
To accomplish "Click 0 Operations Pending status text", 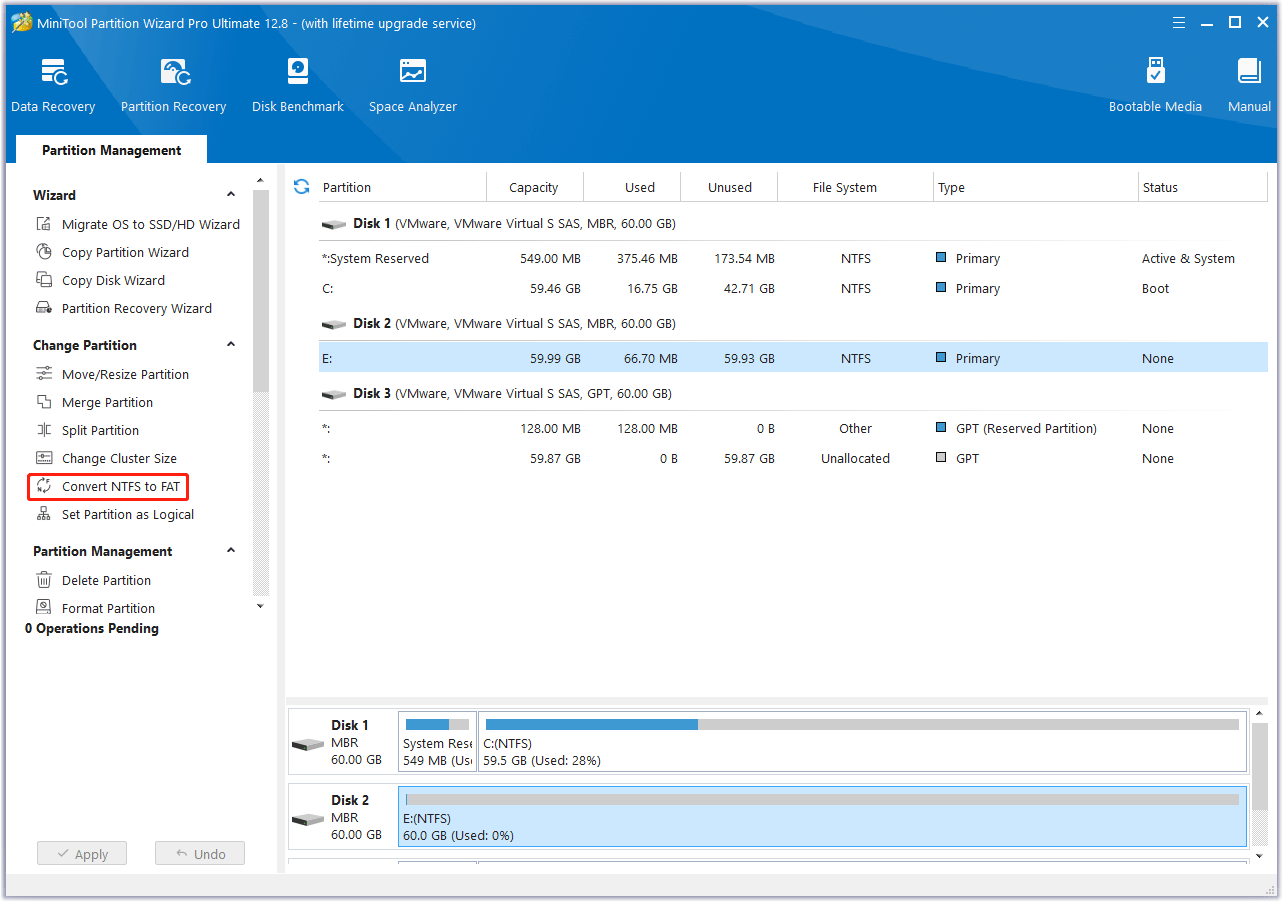I will [x=92, y=629].
